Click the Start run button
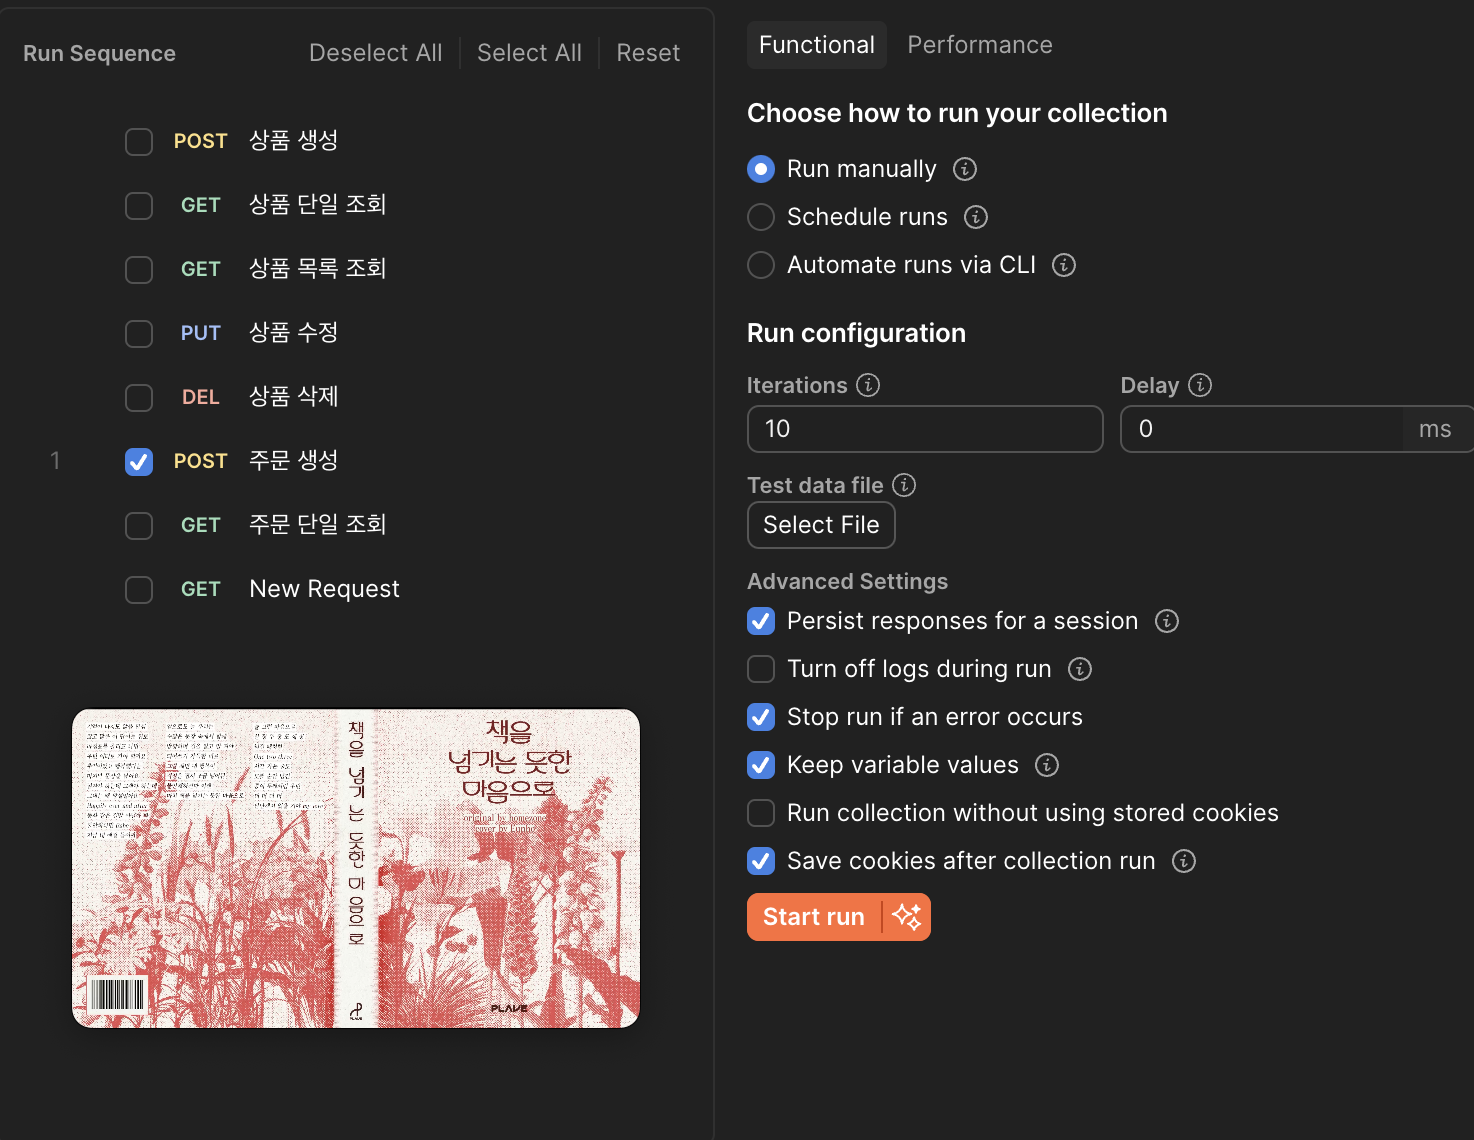 813,917
